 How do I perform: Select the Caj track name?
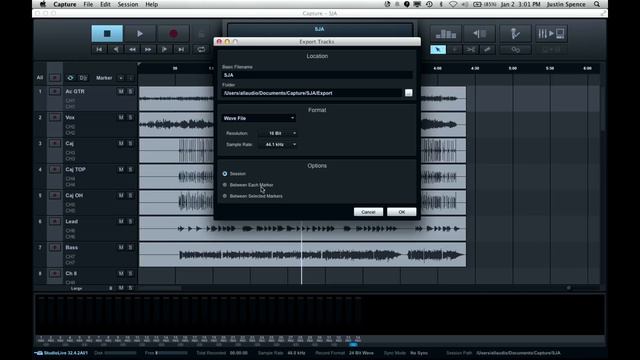(69, 144)
